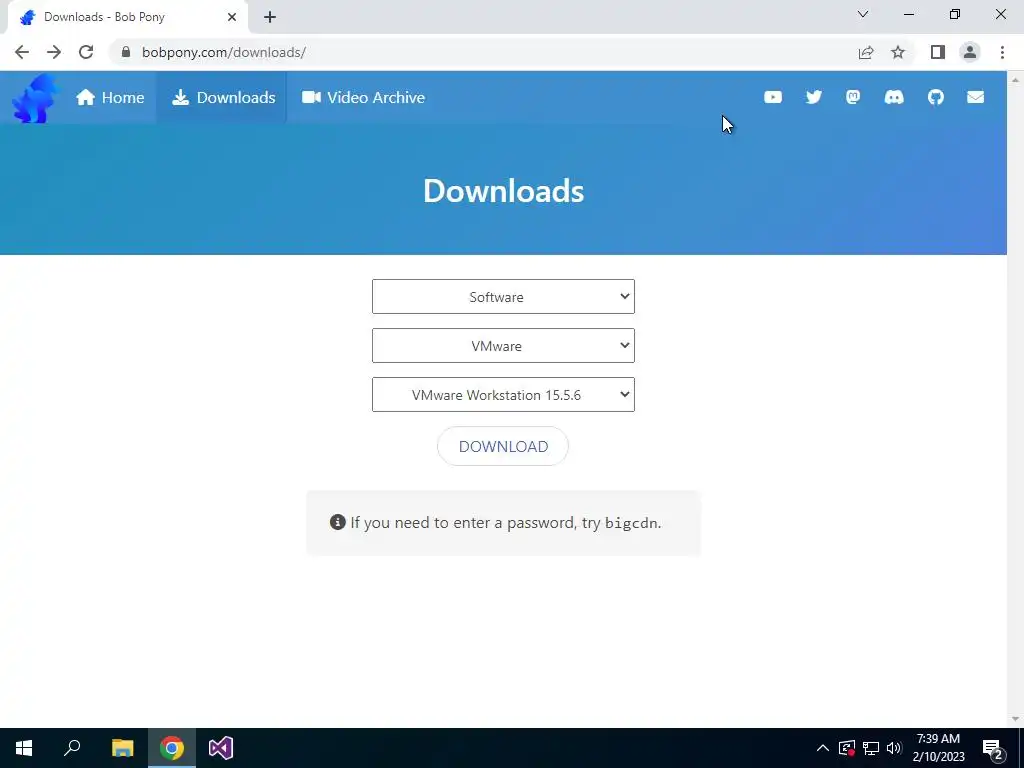This screenshot has height=768, width=1024.
Task: Open the Mastodon social link icon
Action: (x=853, y=97)
